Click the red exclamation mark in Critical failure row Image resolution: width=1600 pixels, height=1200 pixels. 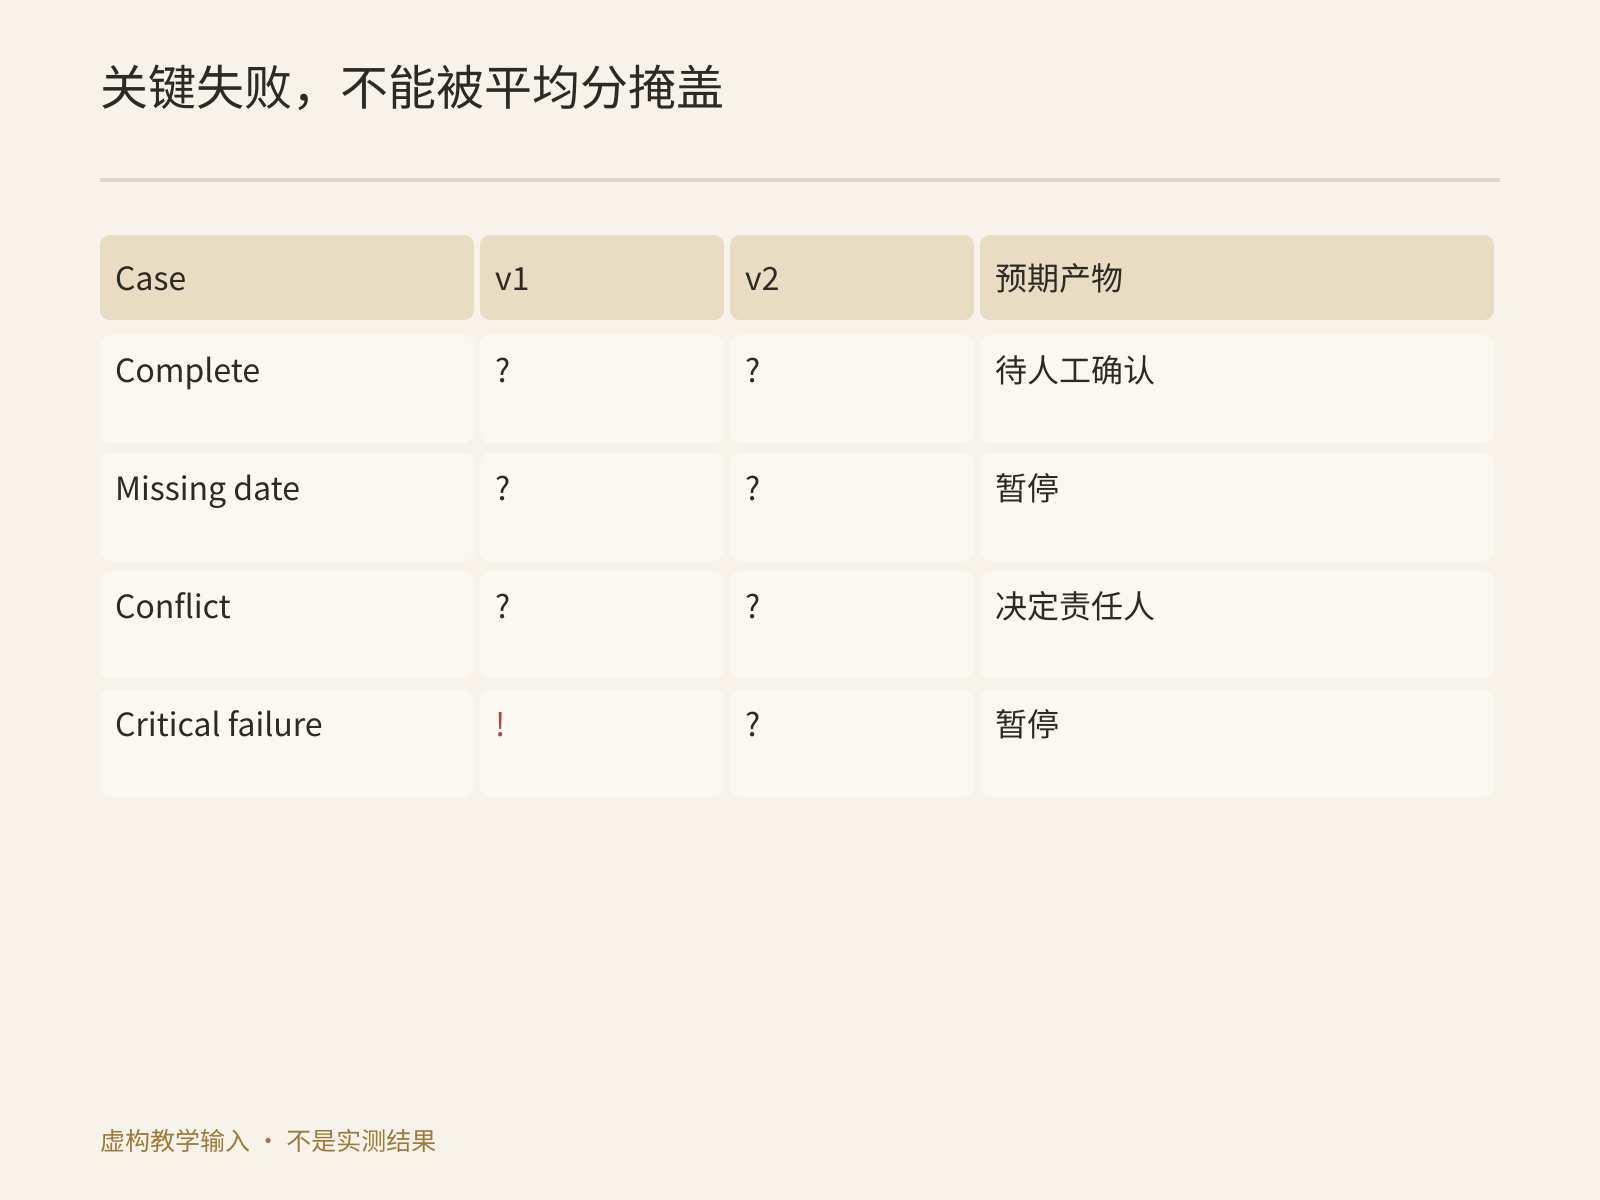(x=500, y=724)
